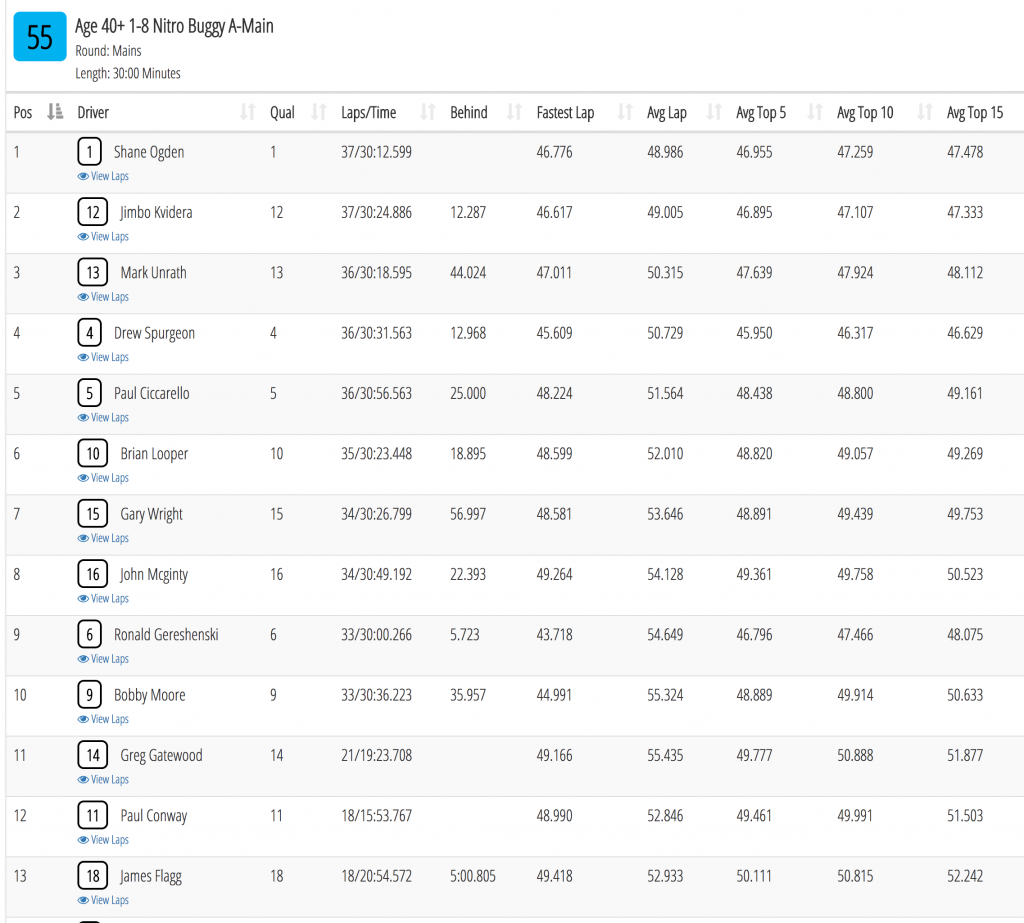Select the race title Age 40+ 1-8 Nitro Buggy A-Main
This screenshot has height=923, width=1024.
pos(174,26)
